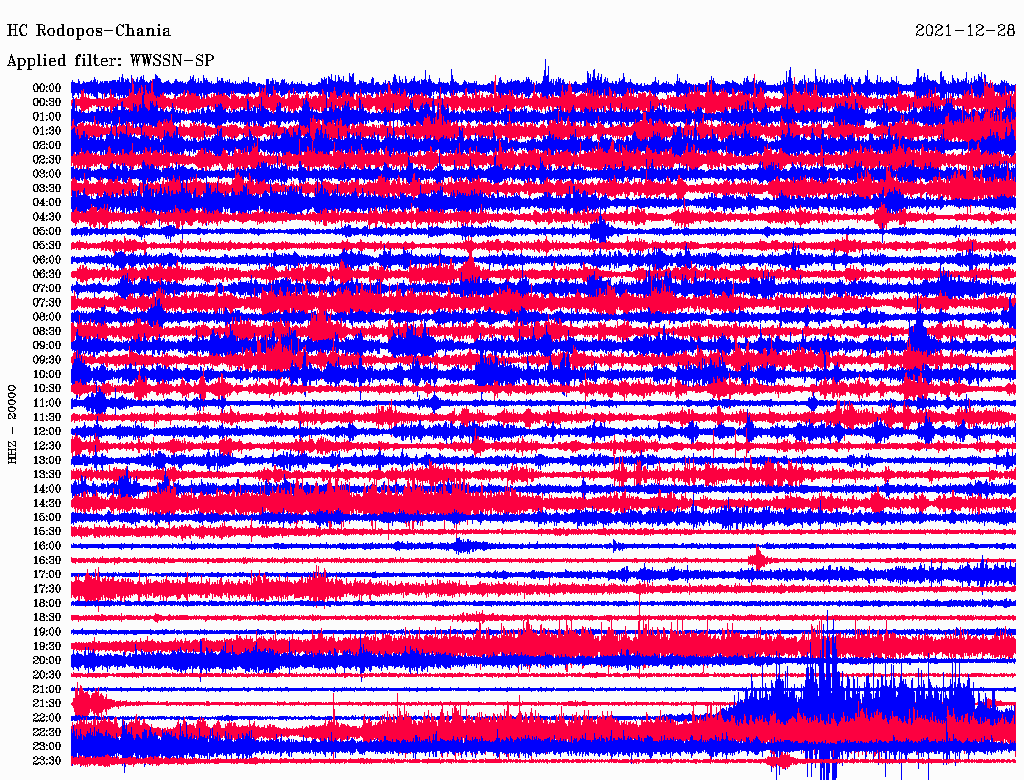The height and width of the screenshot is (780, 1024).
Task: Click the 04:30 trace label
Action: click(47, 217)
